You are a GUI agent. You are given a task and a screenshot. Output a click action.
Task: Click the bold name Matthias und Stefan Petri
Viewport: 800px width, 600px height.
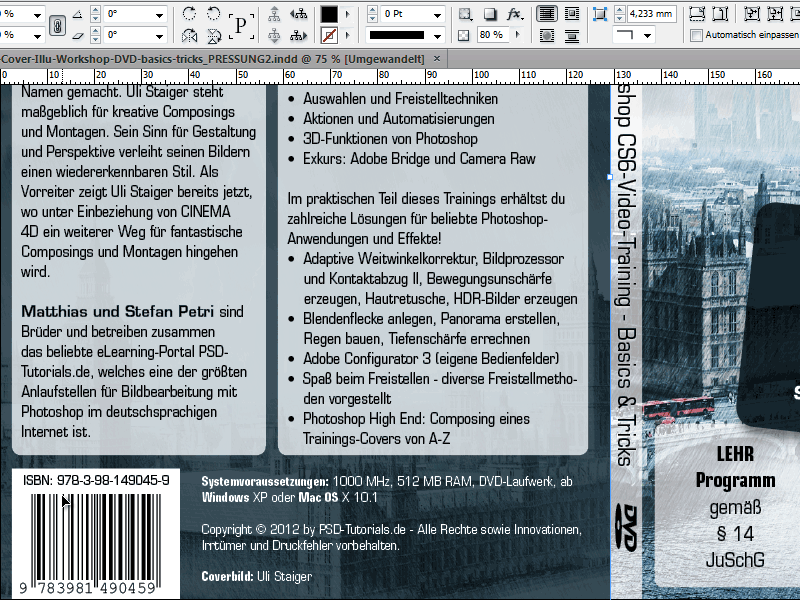click(117, 311)
